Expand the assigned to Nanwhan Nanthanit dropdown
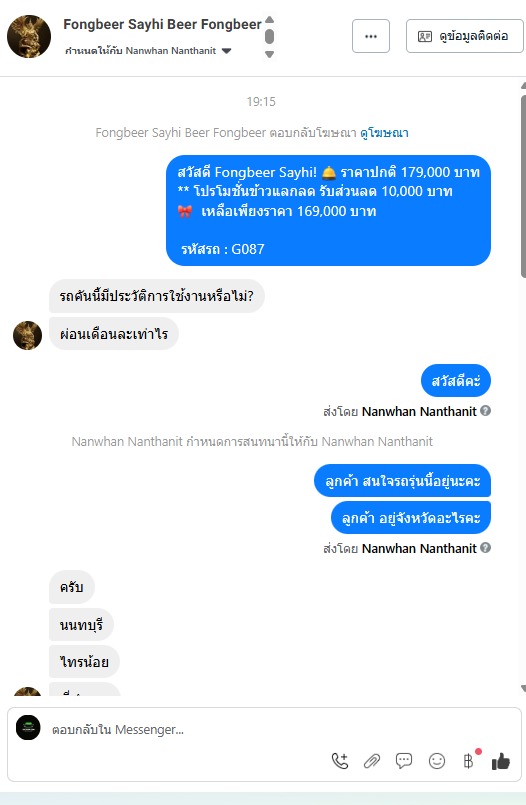This screenshot has width=526, height=805. tap(227, 51)
